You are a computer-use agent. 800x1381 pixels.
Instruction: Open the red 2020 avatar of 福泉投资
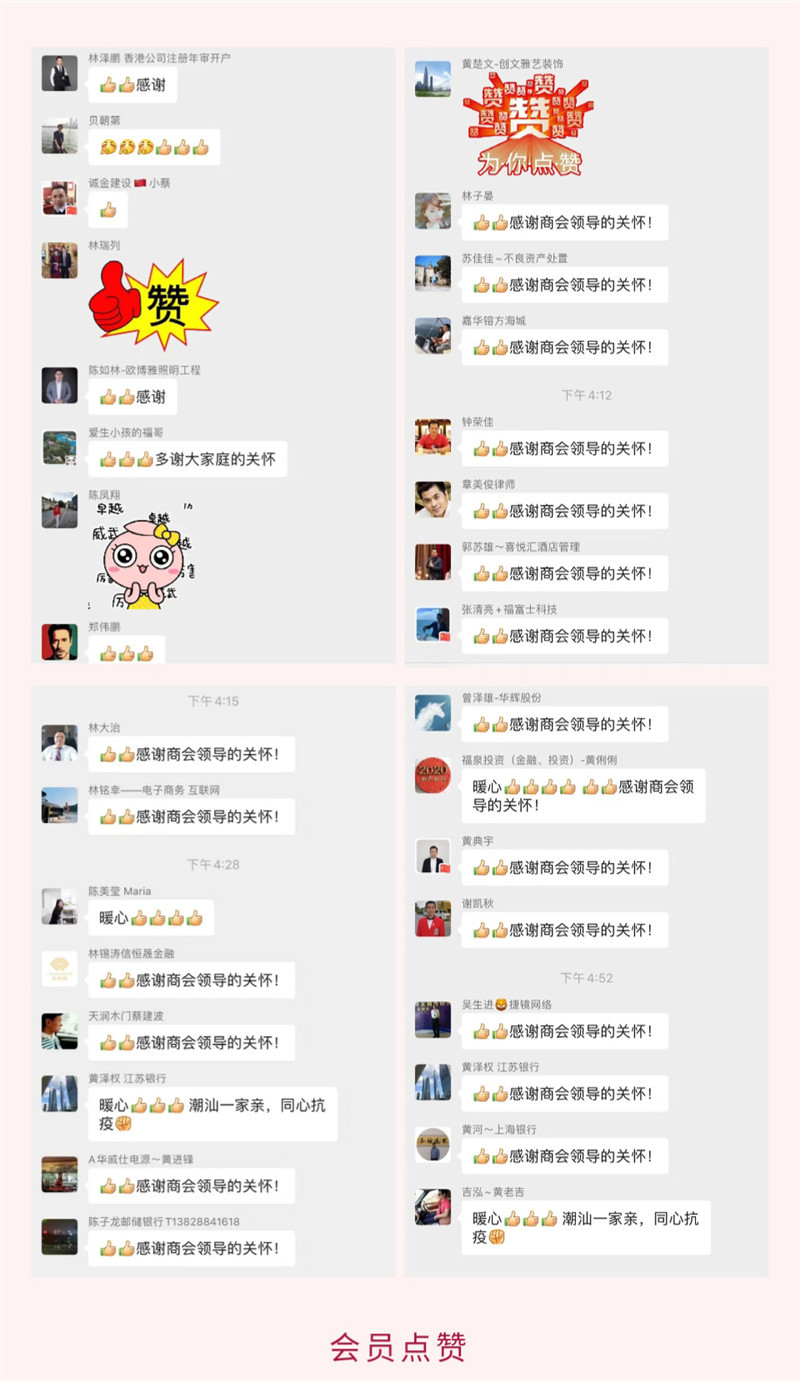(x=433, y=775)
